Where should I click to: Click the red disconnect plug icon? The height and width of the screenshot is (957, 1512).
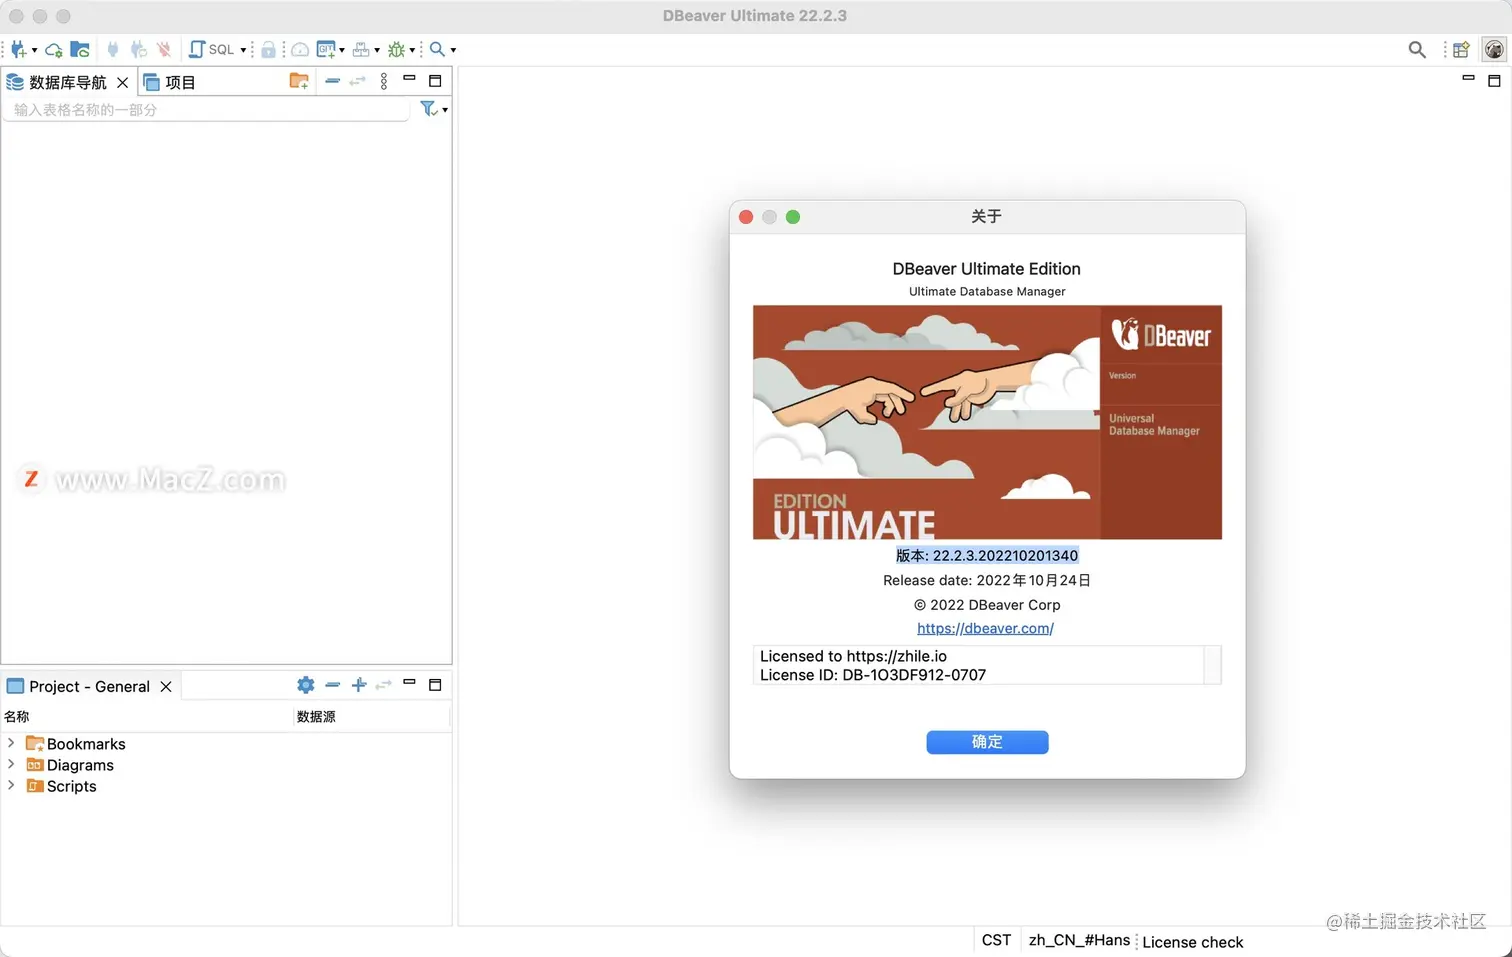pos(164,49)
